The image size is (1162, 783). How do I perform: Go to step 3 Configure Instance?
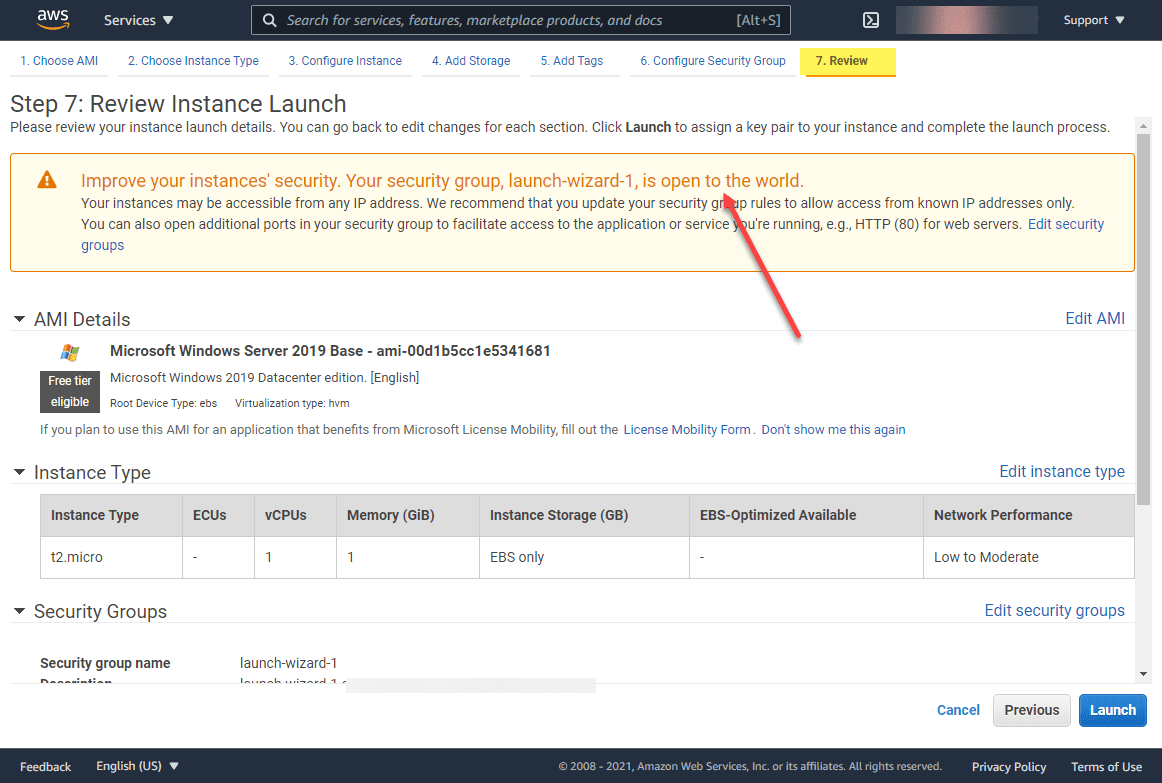(345, 61)
